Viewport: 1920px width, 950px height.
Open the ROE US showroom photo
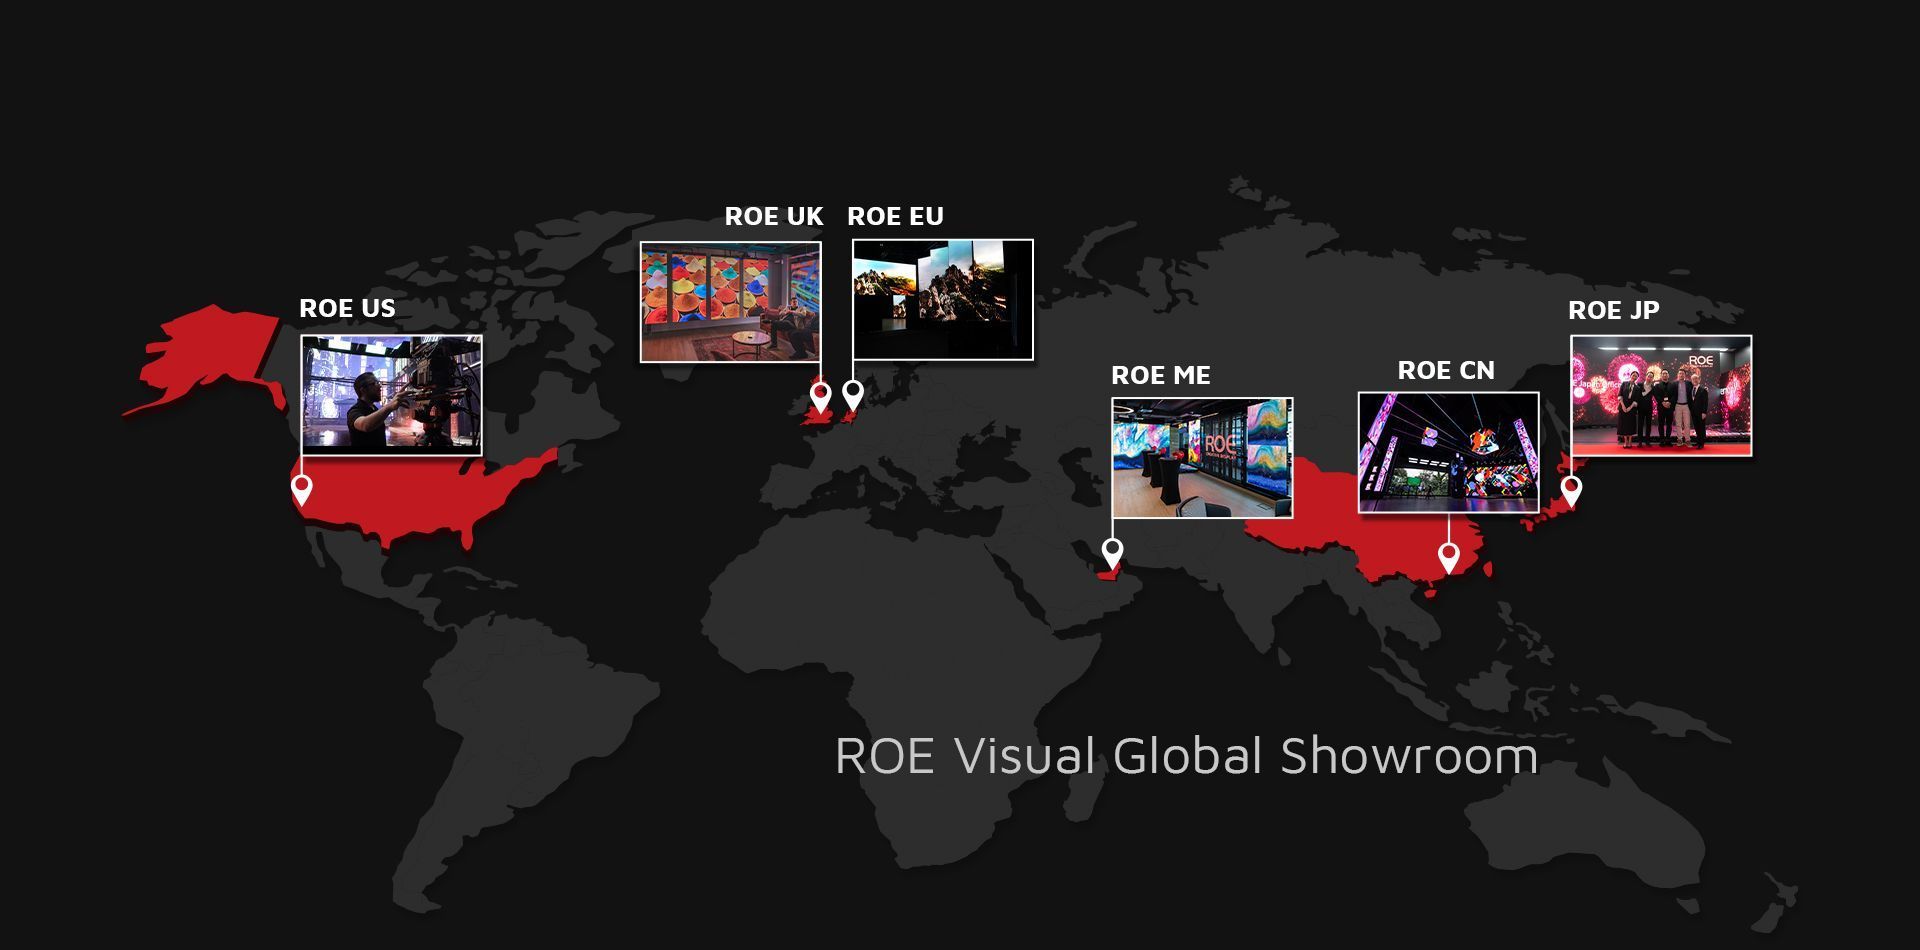[392, 395]
